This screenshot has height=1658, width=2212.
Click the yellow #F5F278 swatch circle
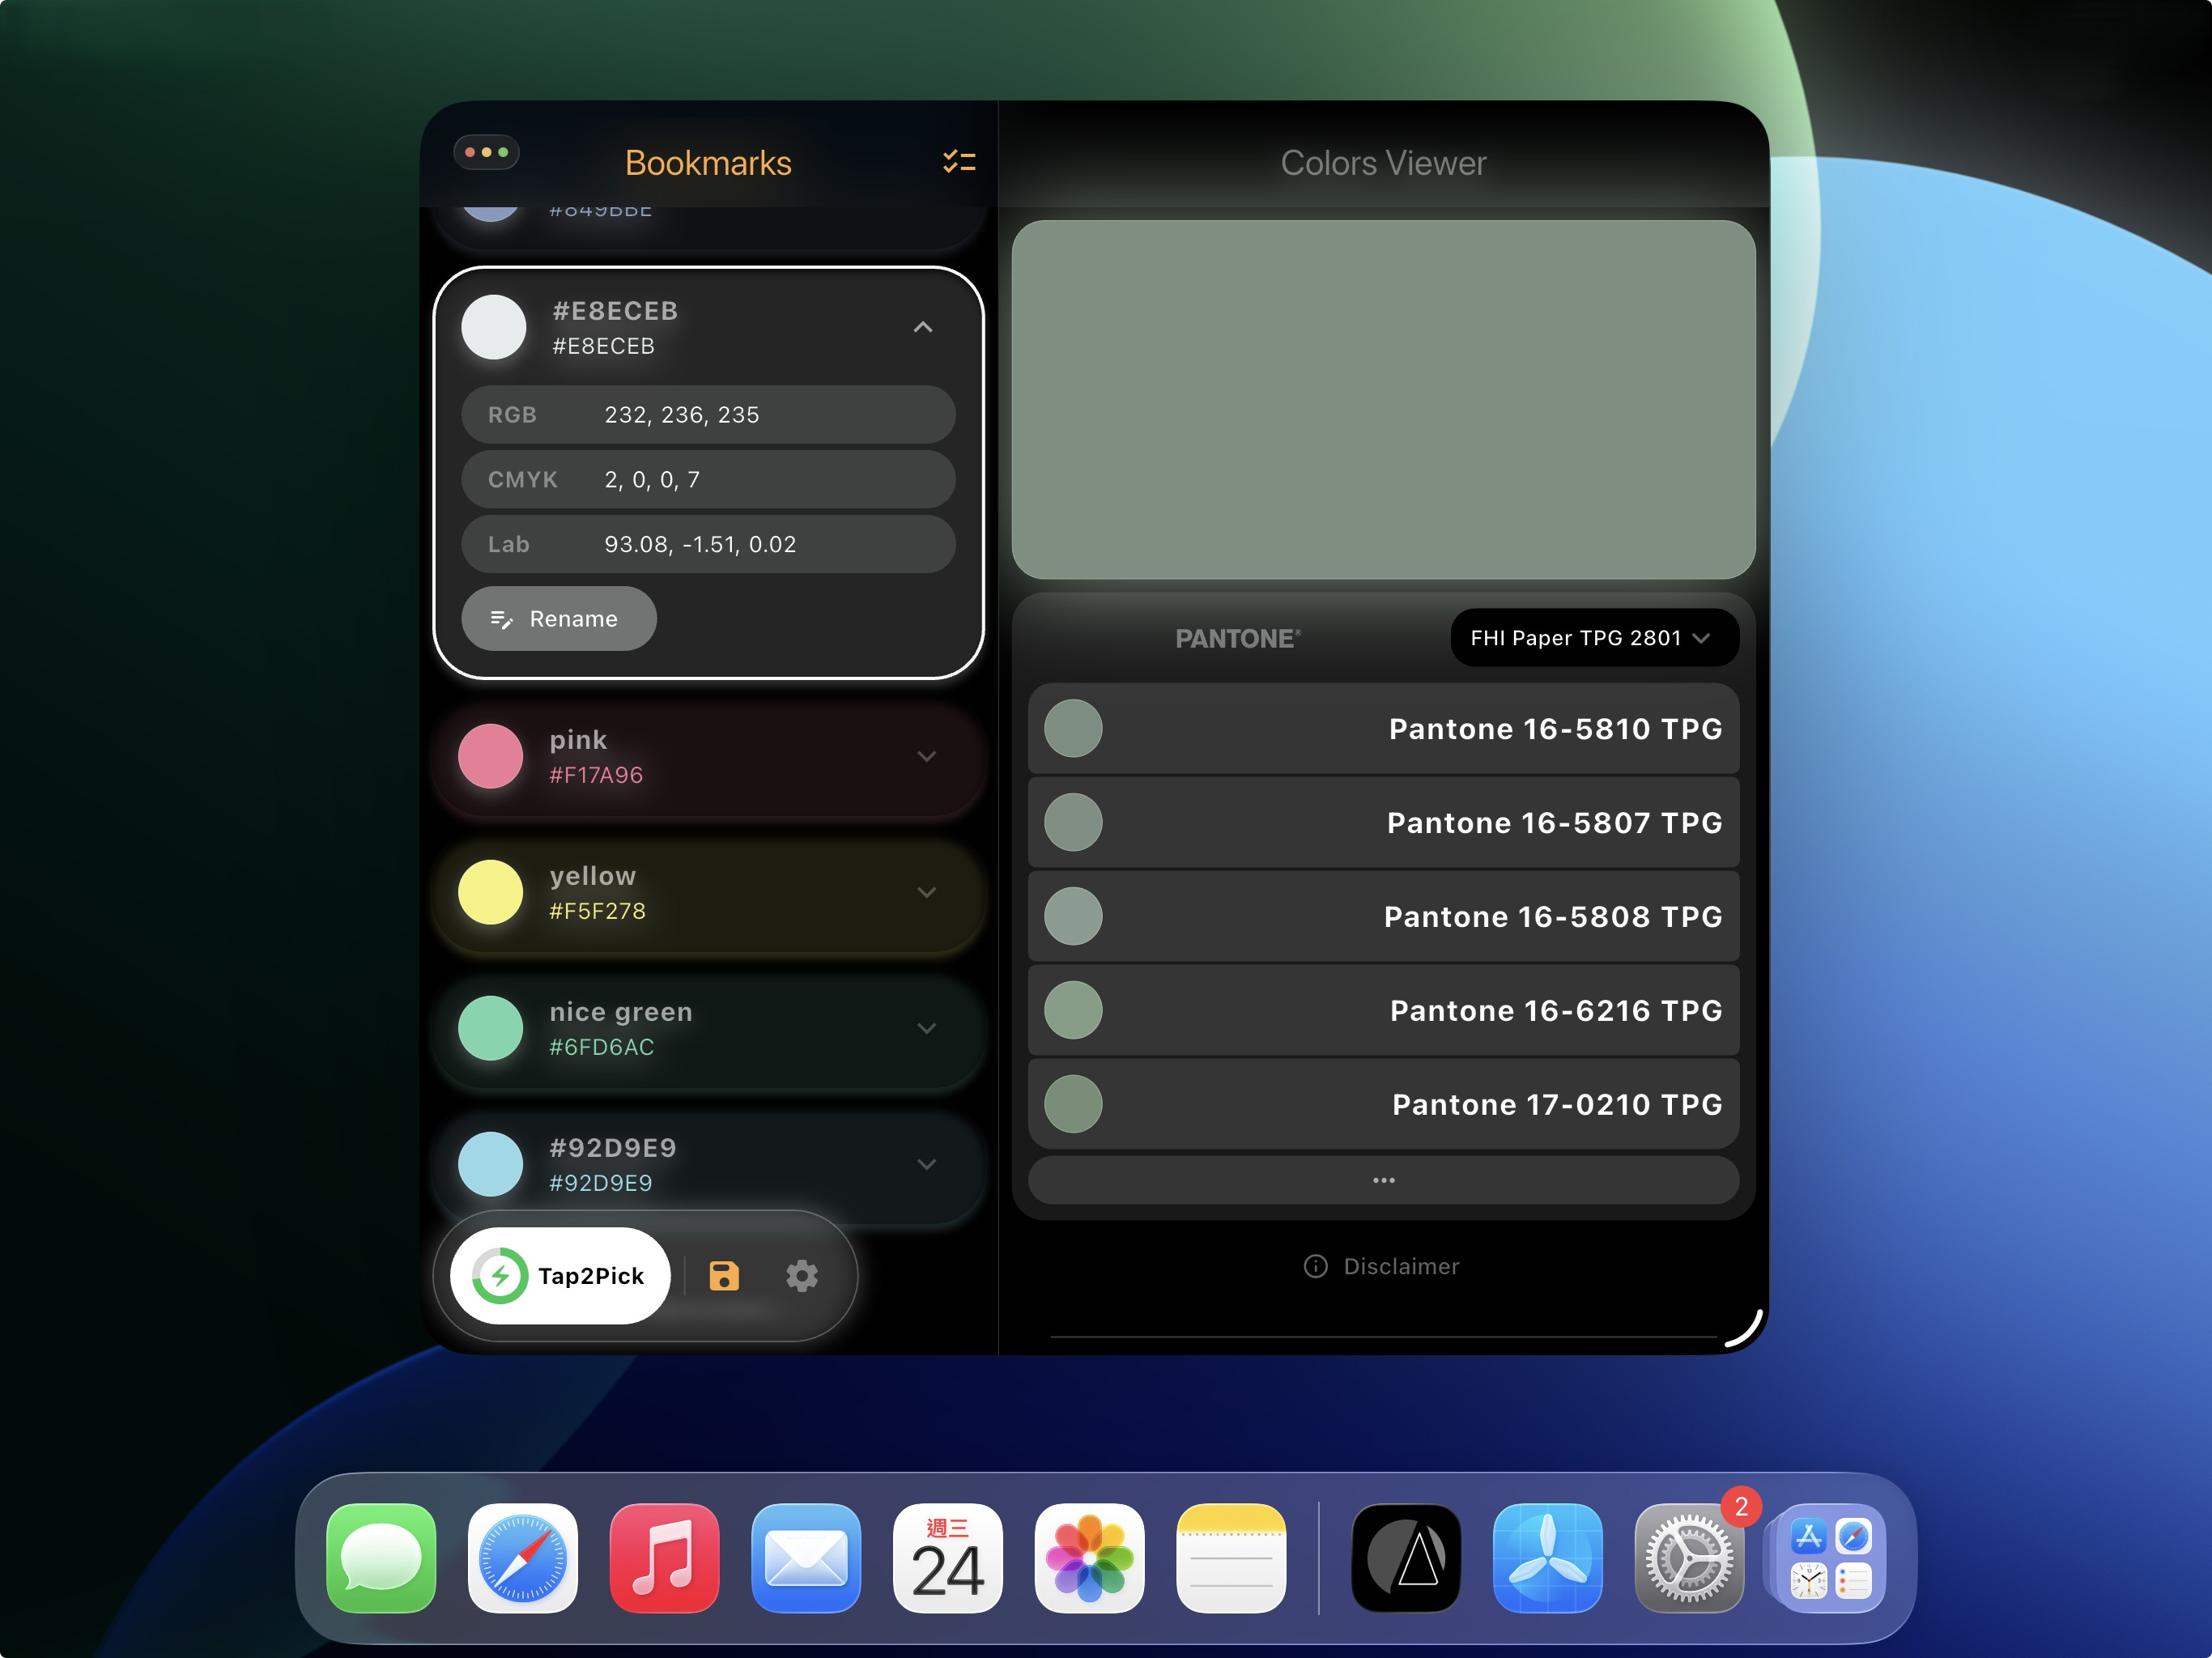491,892
